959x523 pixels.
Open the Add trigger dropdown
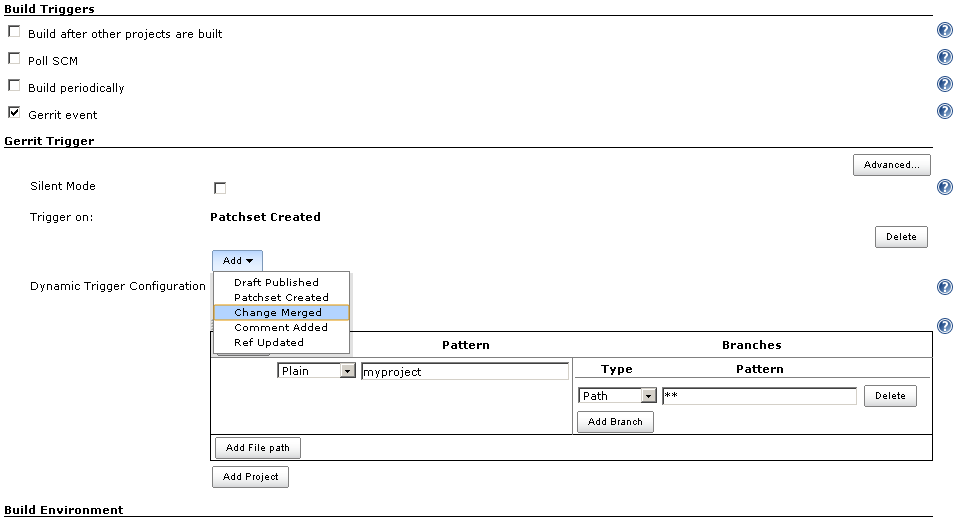point(237,261)
